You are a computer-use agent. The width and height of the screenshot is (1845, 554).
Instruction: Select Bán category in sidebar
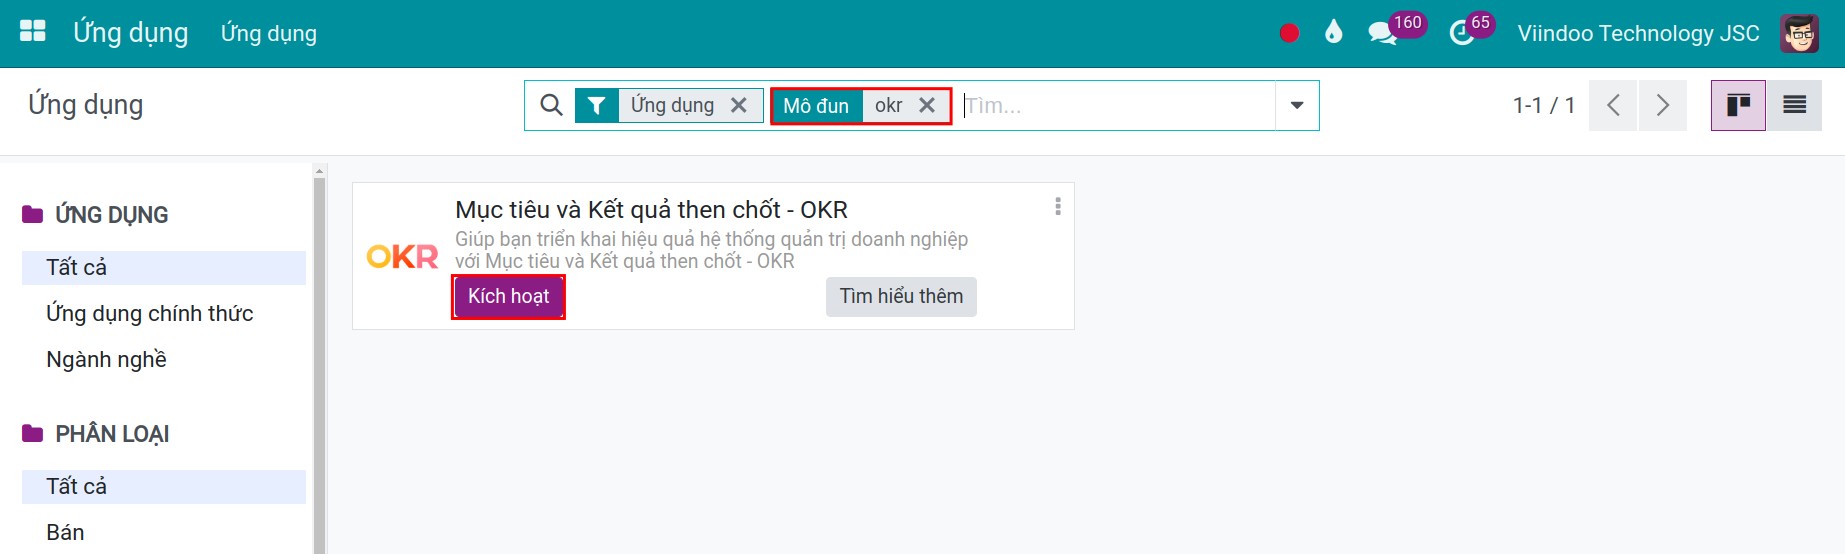coord(164,533)
